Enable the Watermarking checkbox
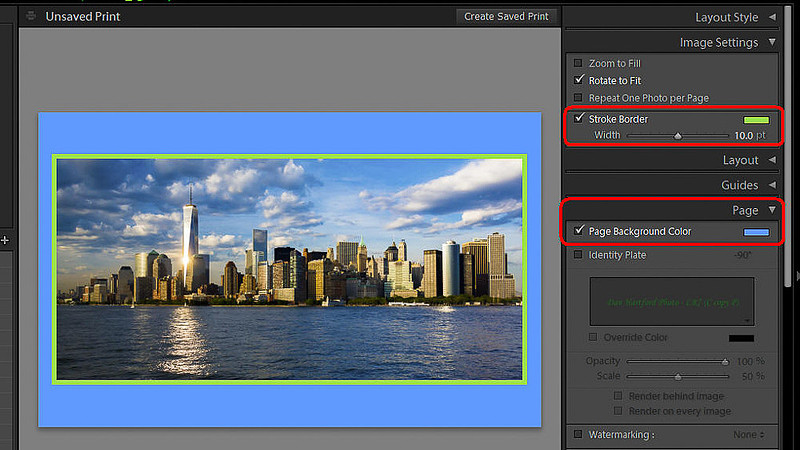The height and width of the screenshot is (450, 800). pos(578,434)
